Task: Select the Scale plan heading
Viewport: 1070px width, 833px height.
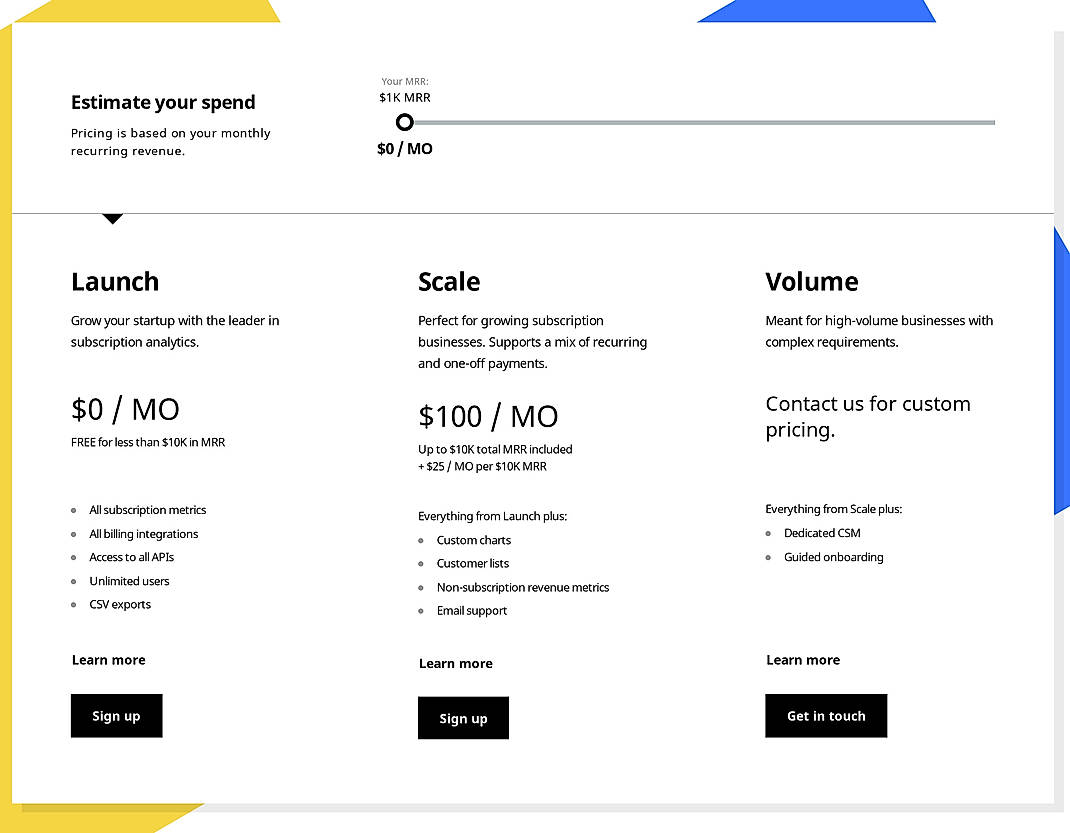Action: 448,282
